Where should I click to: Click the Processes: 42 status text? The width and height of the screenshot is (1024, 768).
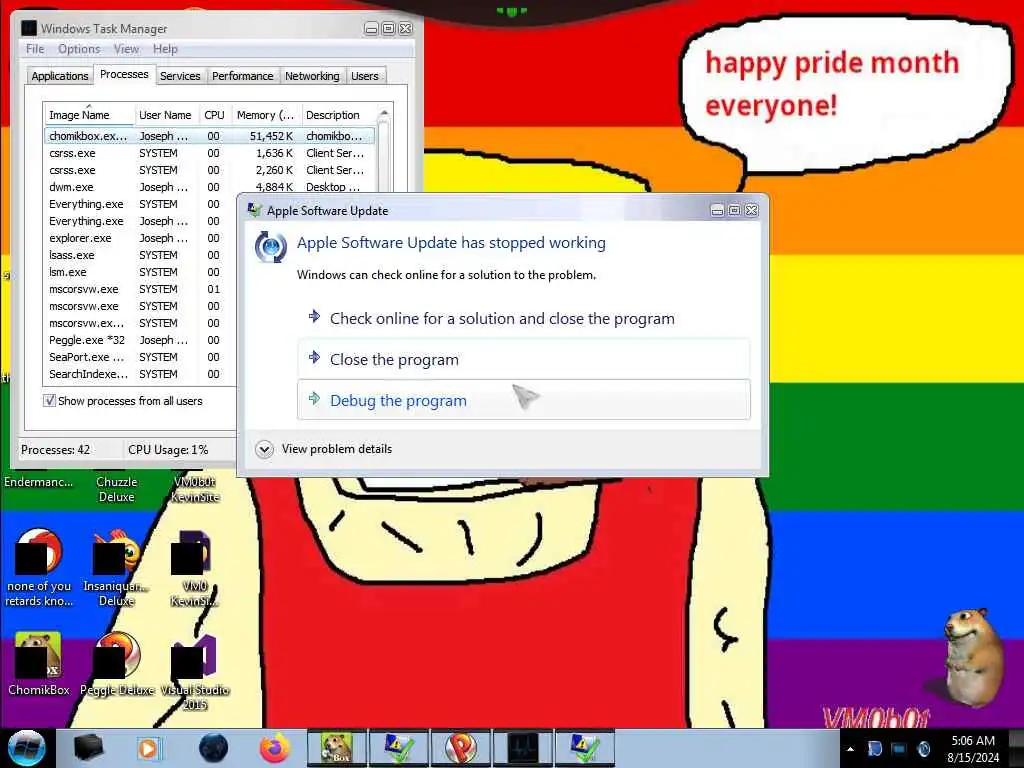pyautogui.click(x=56, y=450)
